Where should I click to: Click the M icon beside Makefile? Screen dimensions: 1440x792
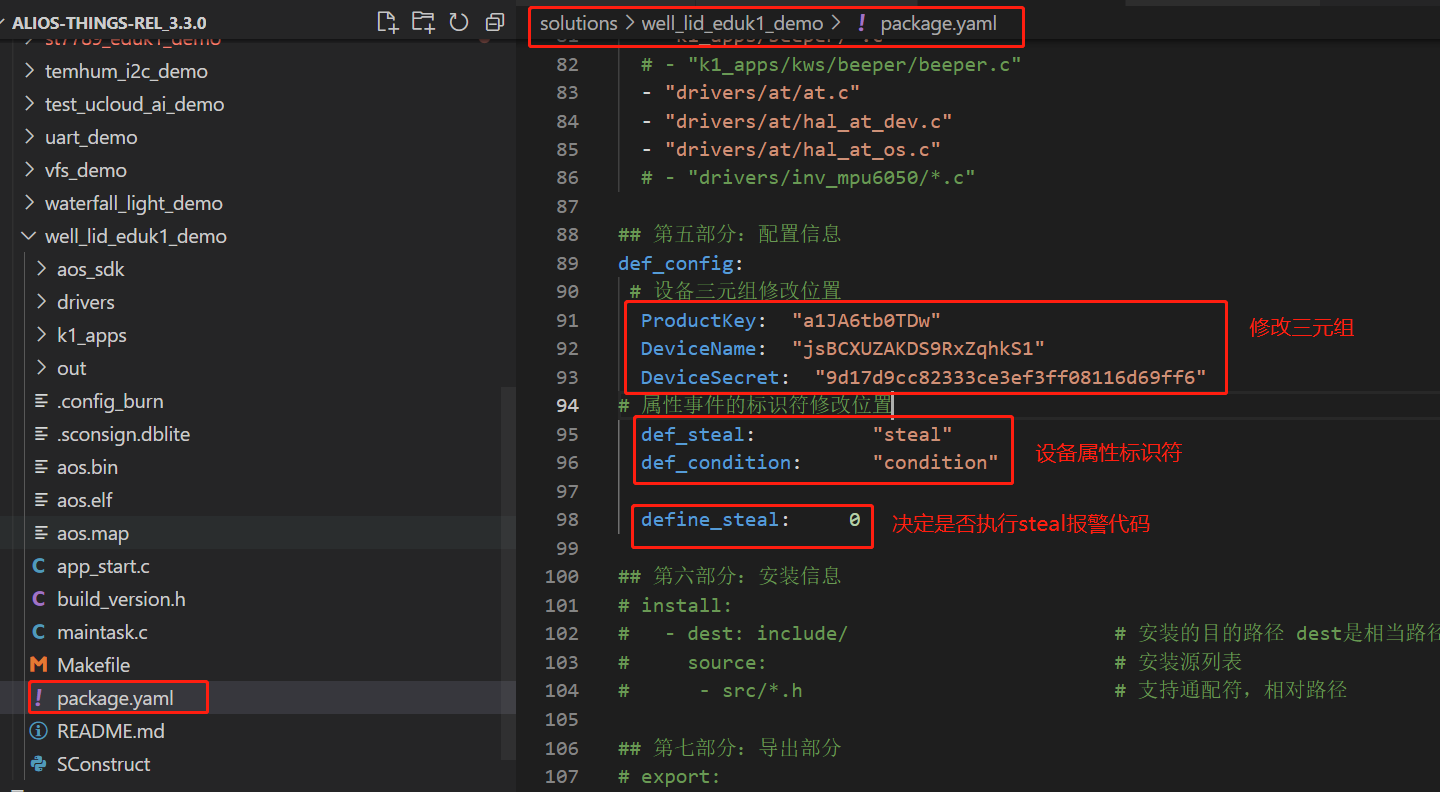tap(39, 665)
